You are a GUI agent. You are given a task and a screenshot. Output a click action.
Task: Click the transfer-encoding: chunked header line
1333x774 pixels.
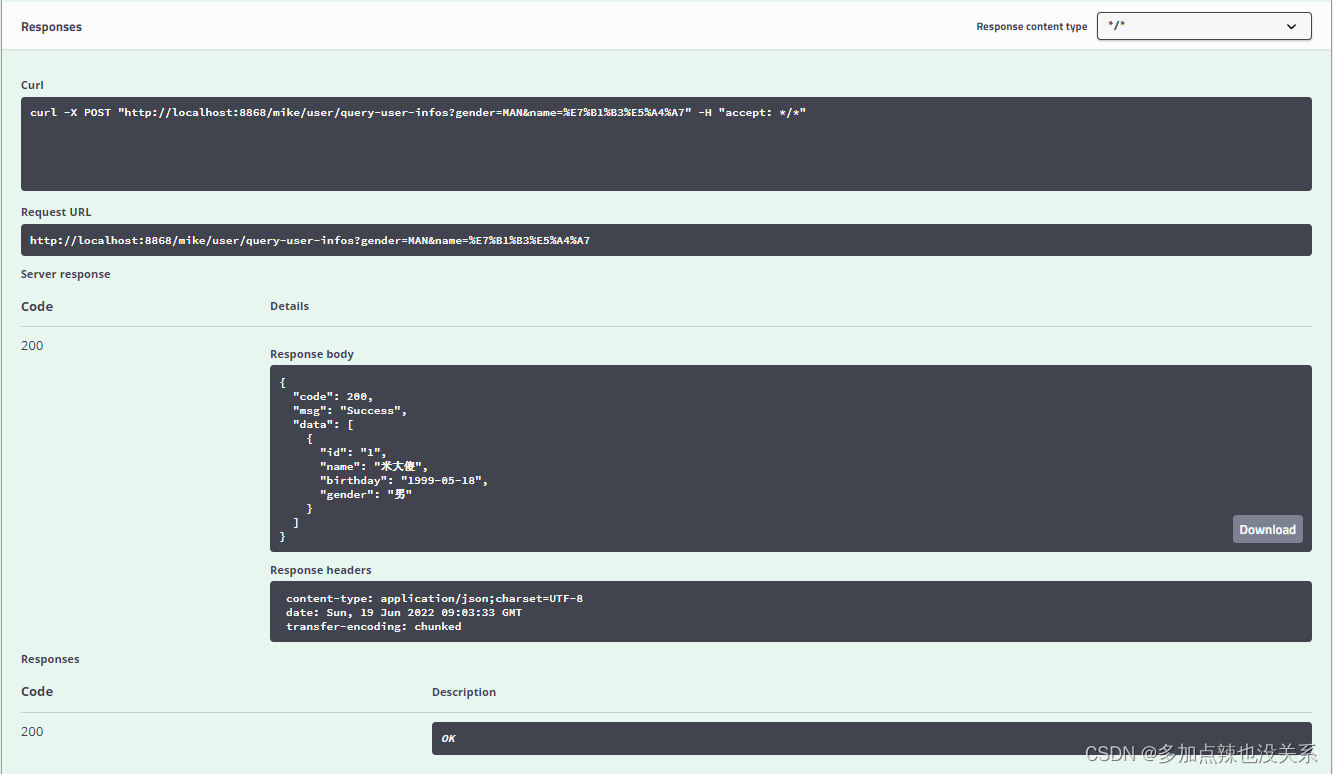click(374, 627)
